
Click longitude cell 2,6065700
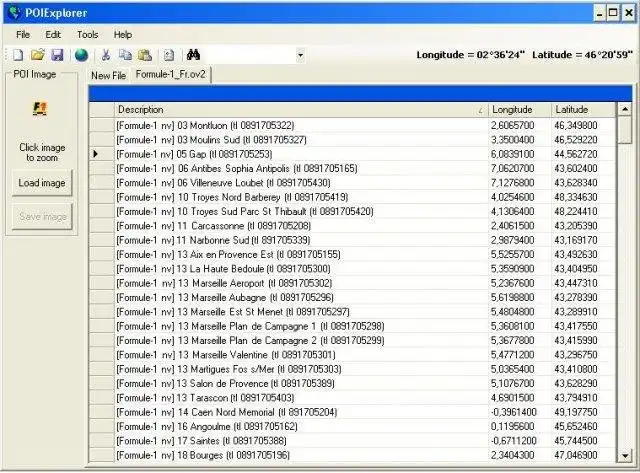tap(520, 125)
